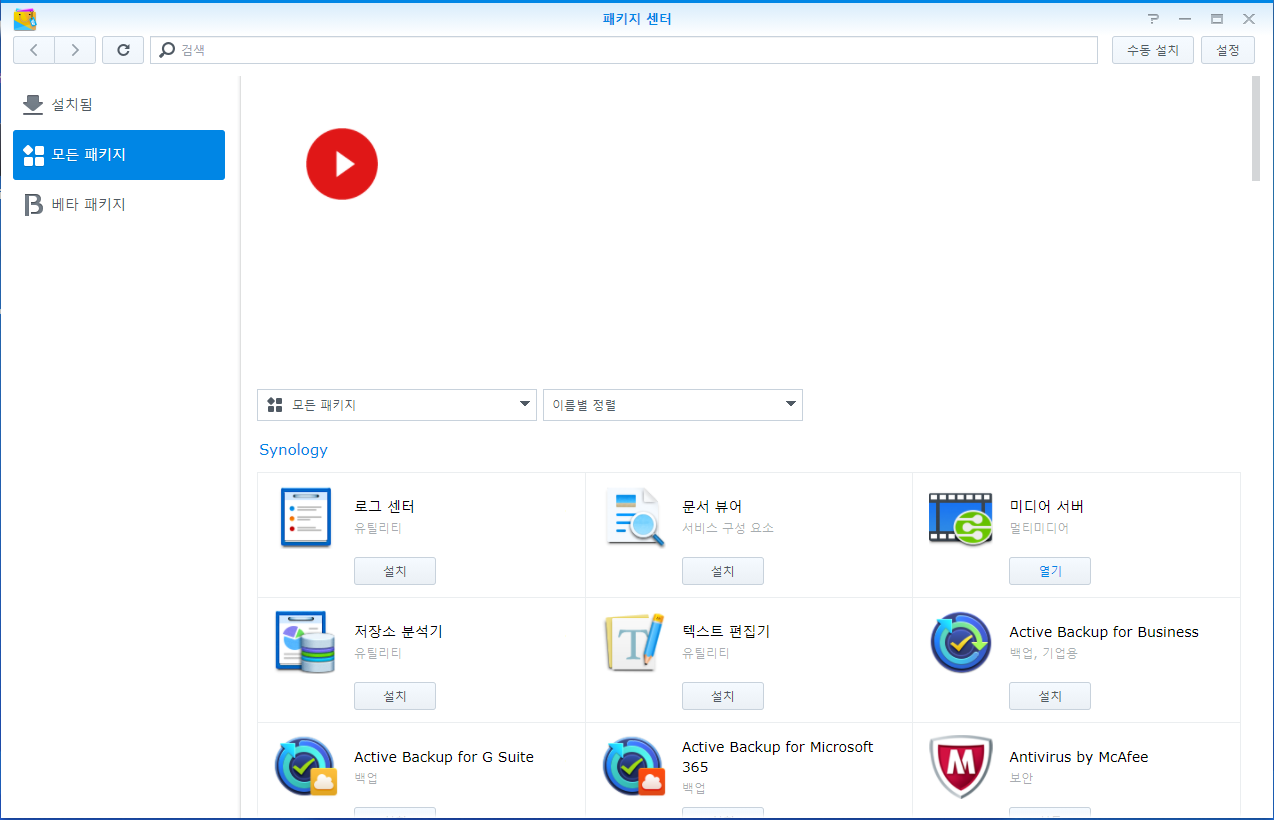The image size is (1274, 820).
Task: Go back with the left arrow button
Action: (x=34, y=50)
